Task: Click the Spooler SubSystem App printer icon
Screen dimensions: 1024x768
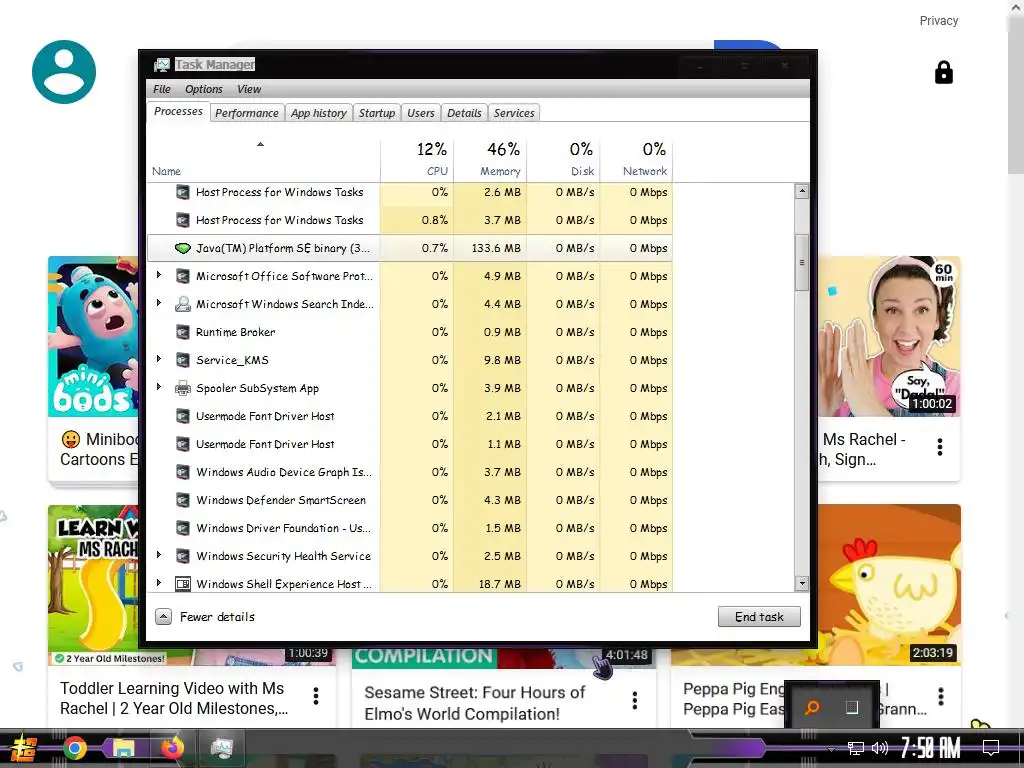Action: click(x=183, y=388)
